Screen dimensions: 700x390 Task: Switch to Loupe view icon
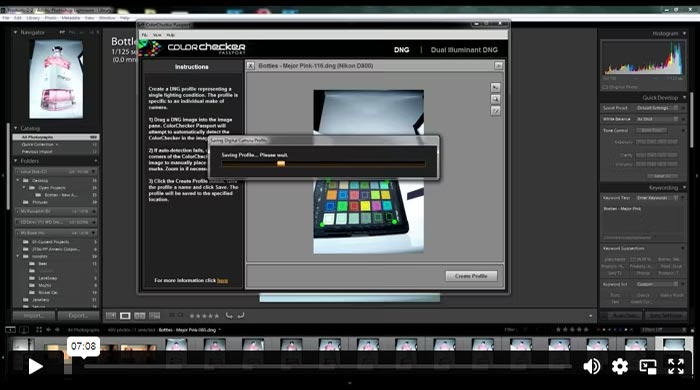click(125, 316)
